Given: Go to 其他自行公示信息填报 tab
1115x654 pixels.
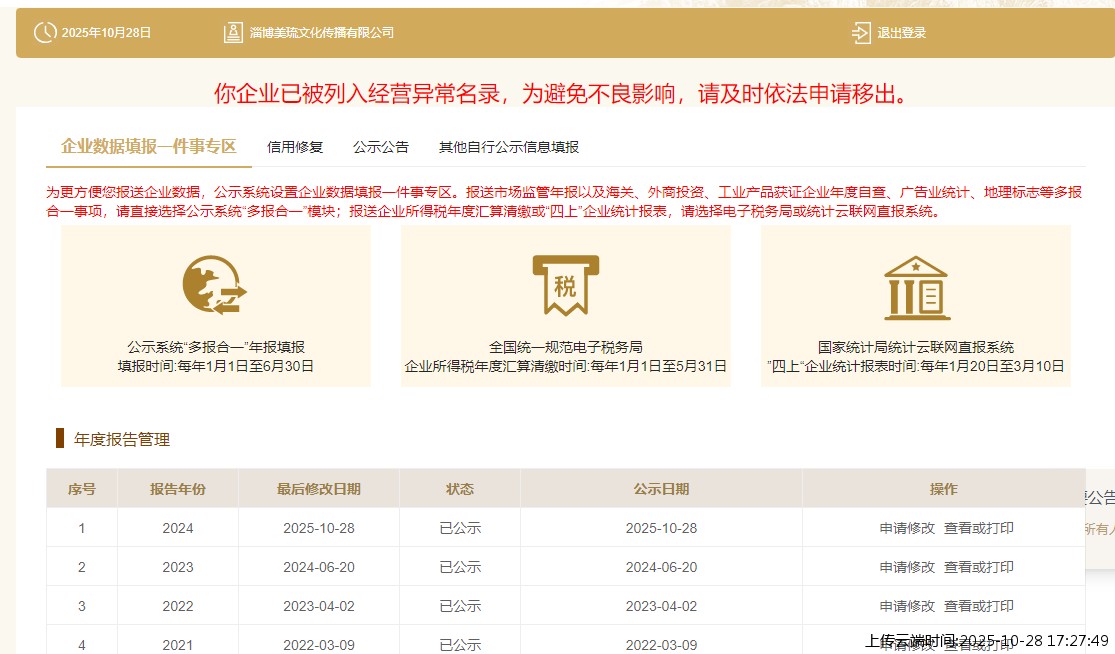Looking at the screenshot, I should (508, 147).
